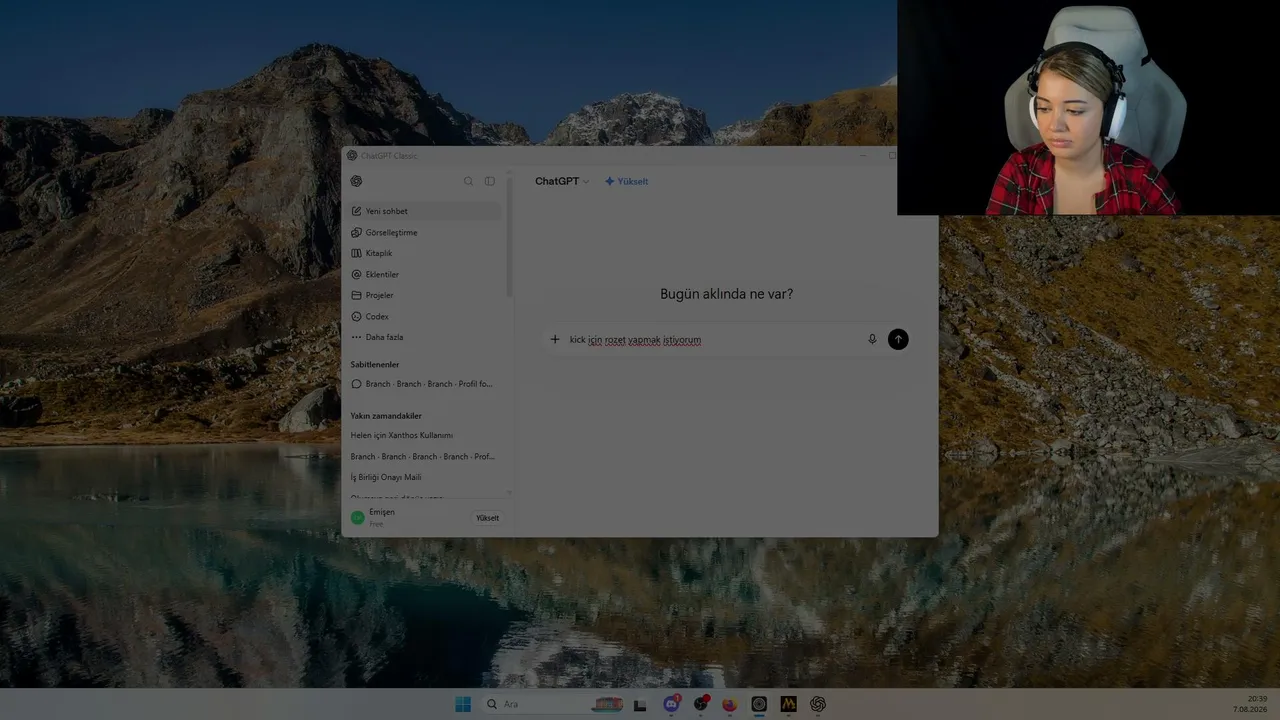Open chat İş Birliği Onayı Maili
The width and height of the screenshot is (1280, 720).
click(426, 477)
